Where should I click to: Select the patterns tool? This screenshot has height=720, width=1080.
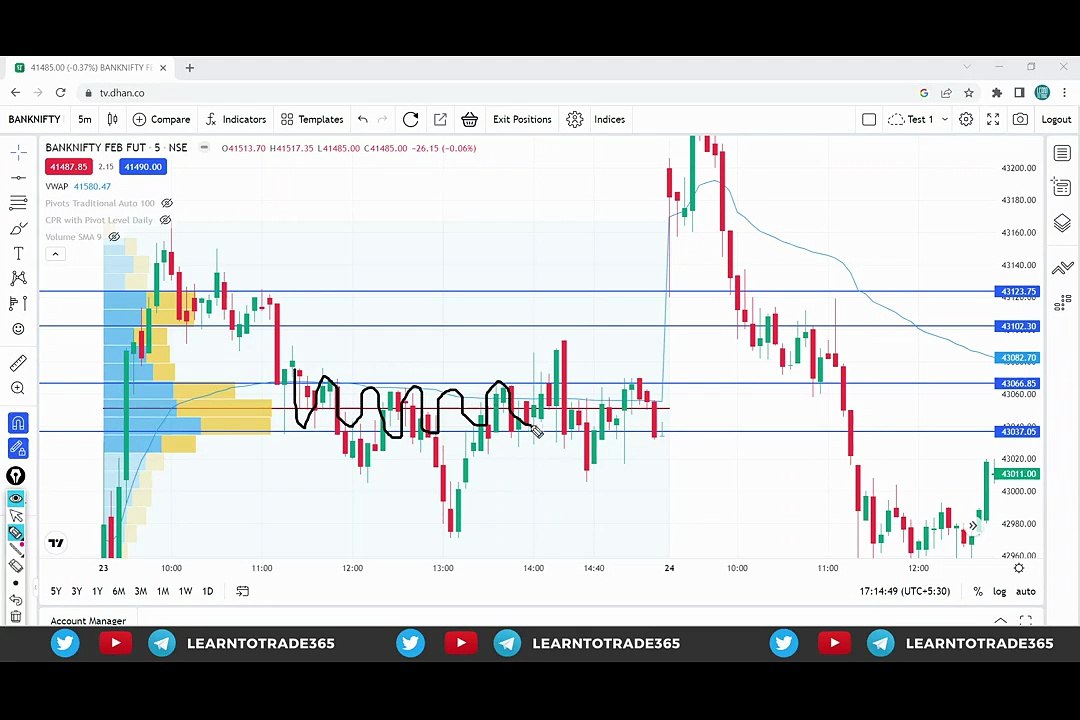click(19, 278)
